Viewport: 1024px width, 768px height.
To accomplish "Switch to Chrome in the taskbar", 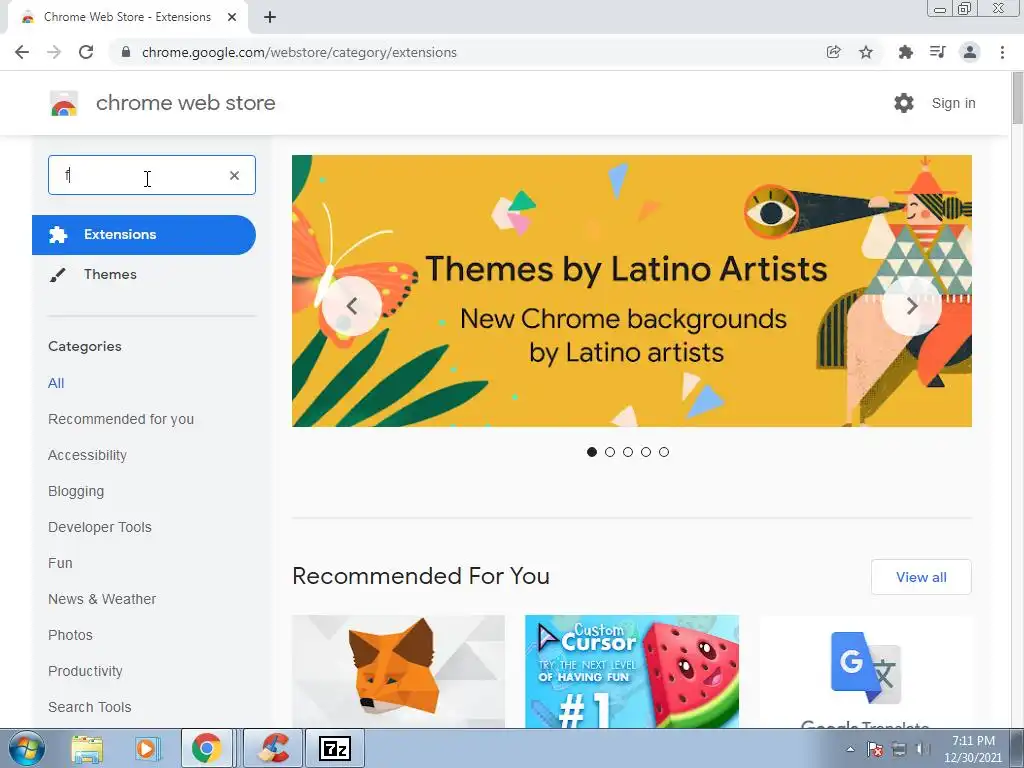I will pyautogui.click(x=206, y=748).
